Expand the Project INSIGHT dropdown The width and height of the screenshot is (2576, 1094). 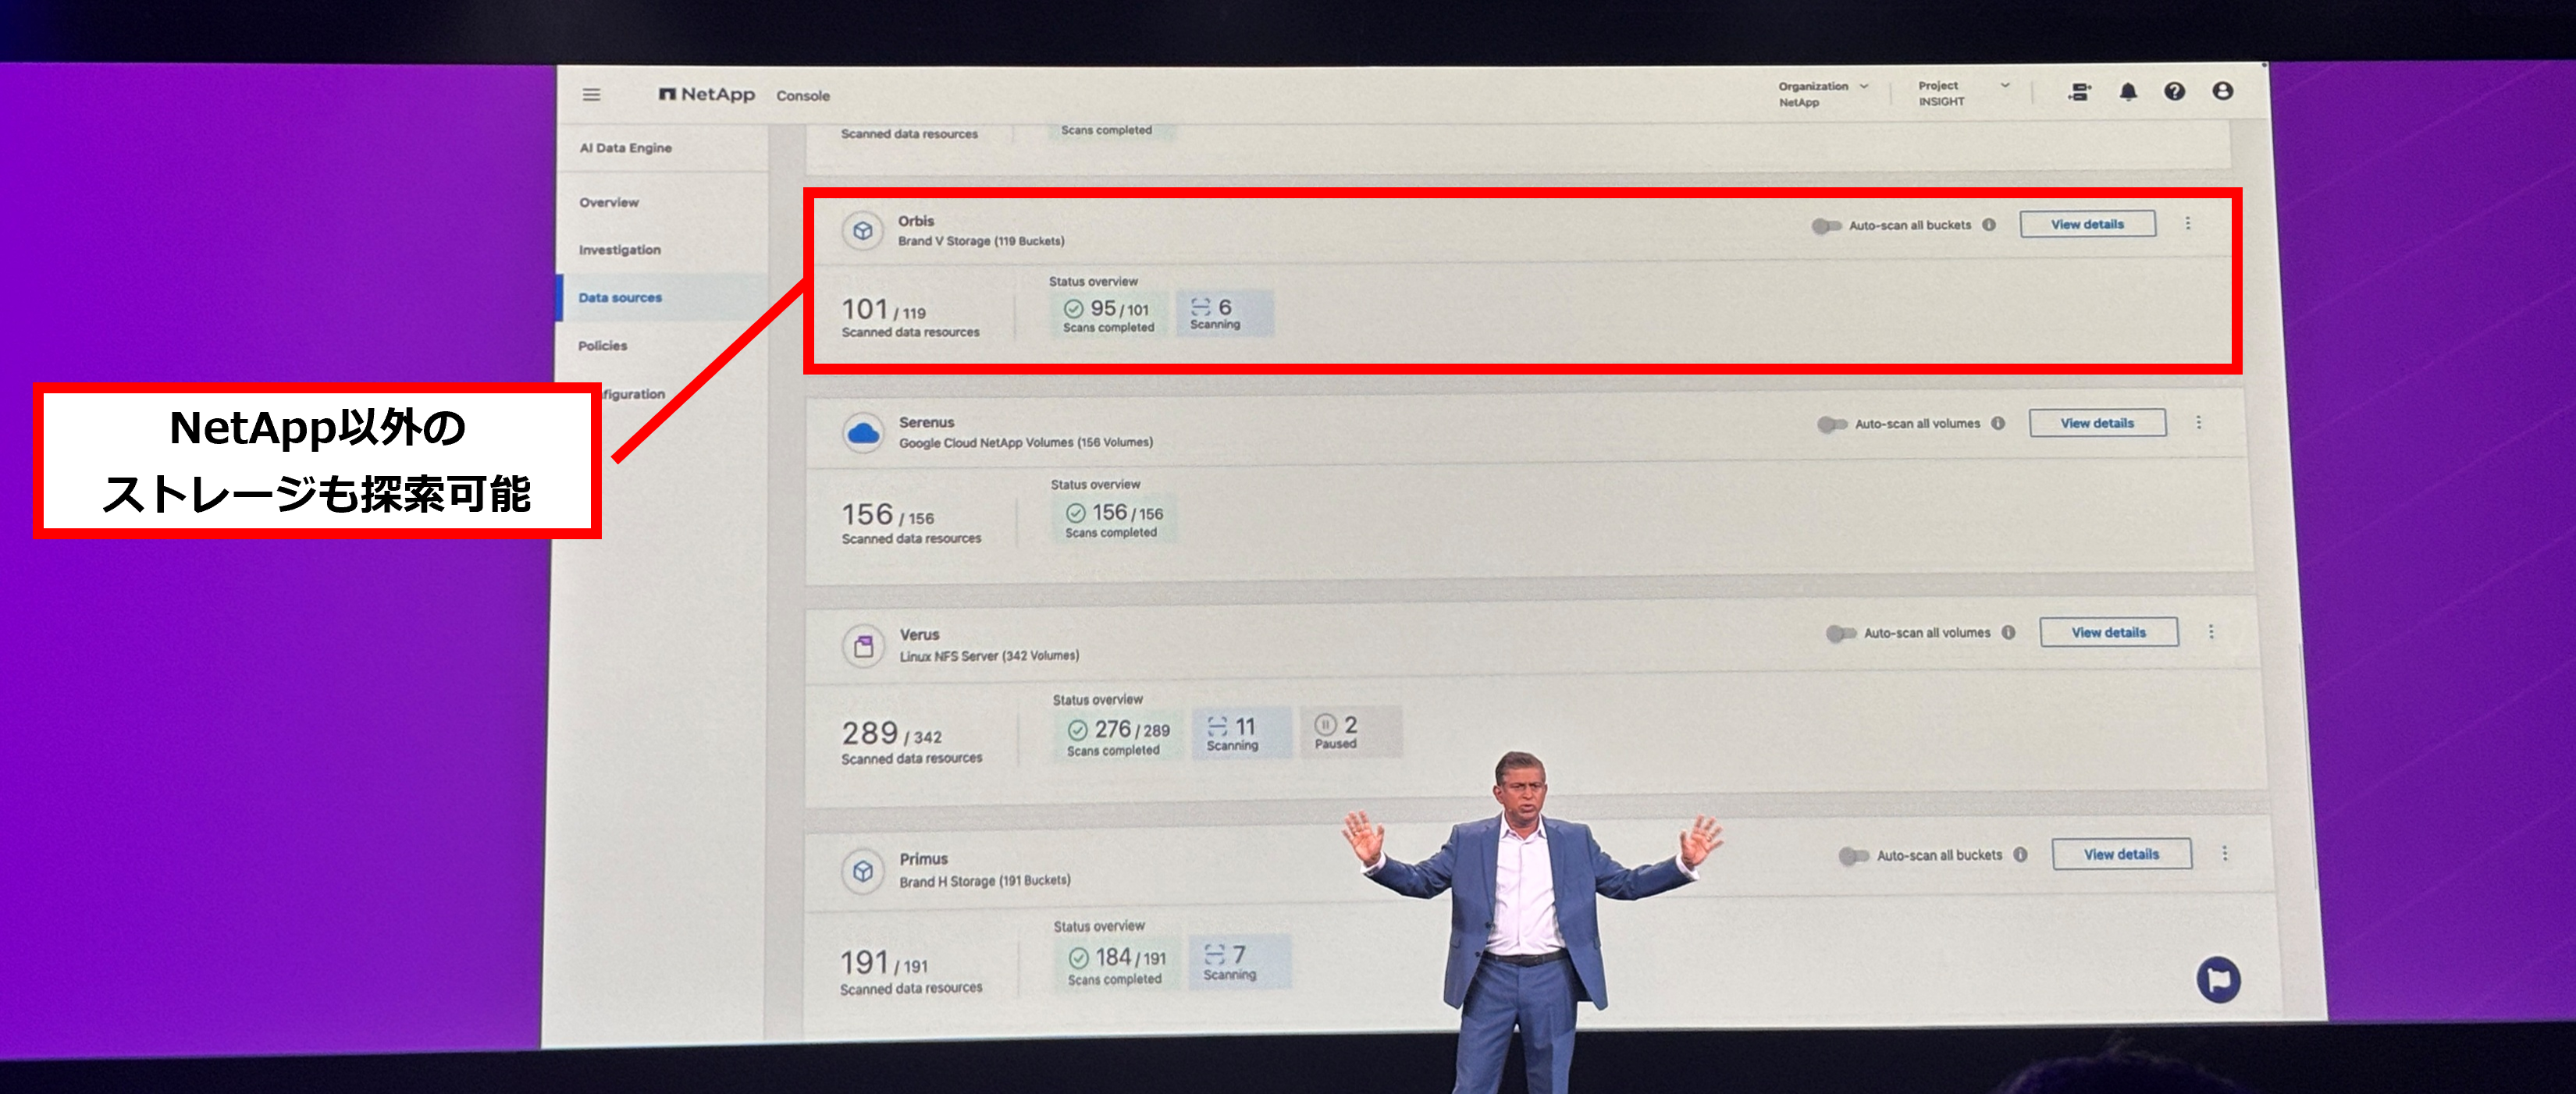point(1964,93)
